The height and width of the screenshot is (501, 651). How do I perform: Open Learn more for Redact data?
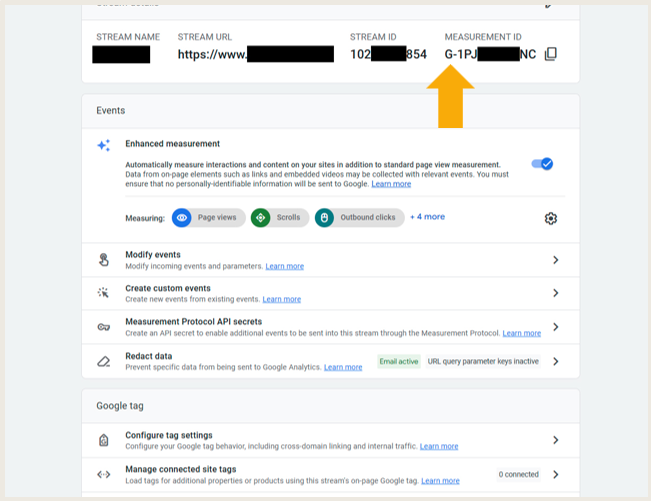(x=343, y=367)
